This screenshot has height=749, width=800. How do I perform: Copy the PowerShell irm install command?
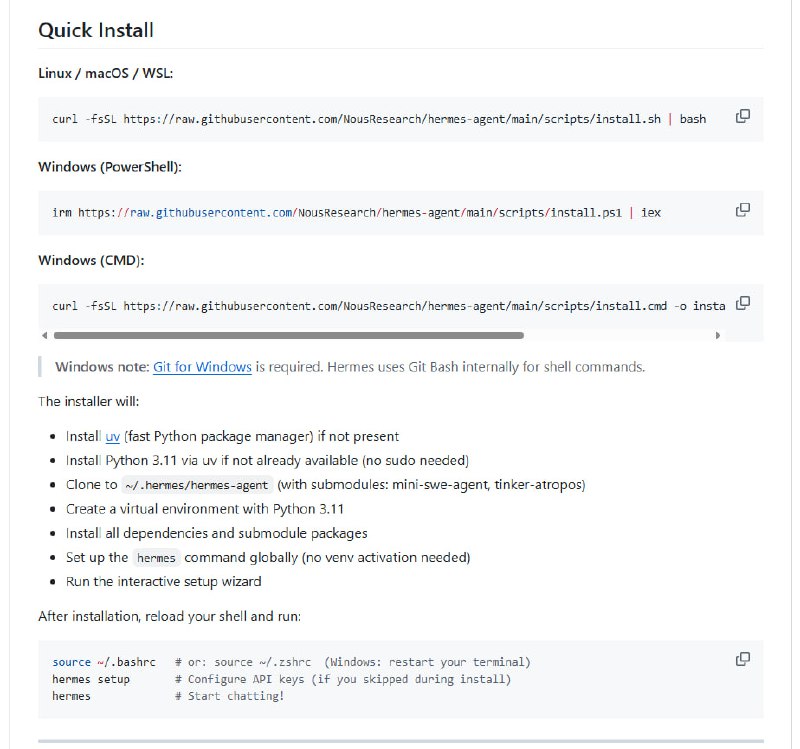(743, 210)
